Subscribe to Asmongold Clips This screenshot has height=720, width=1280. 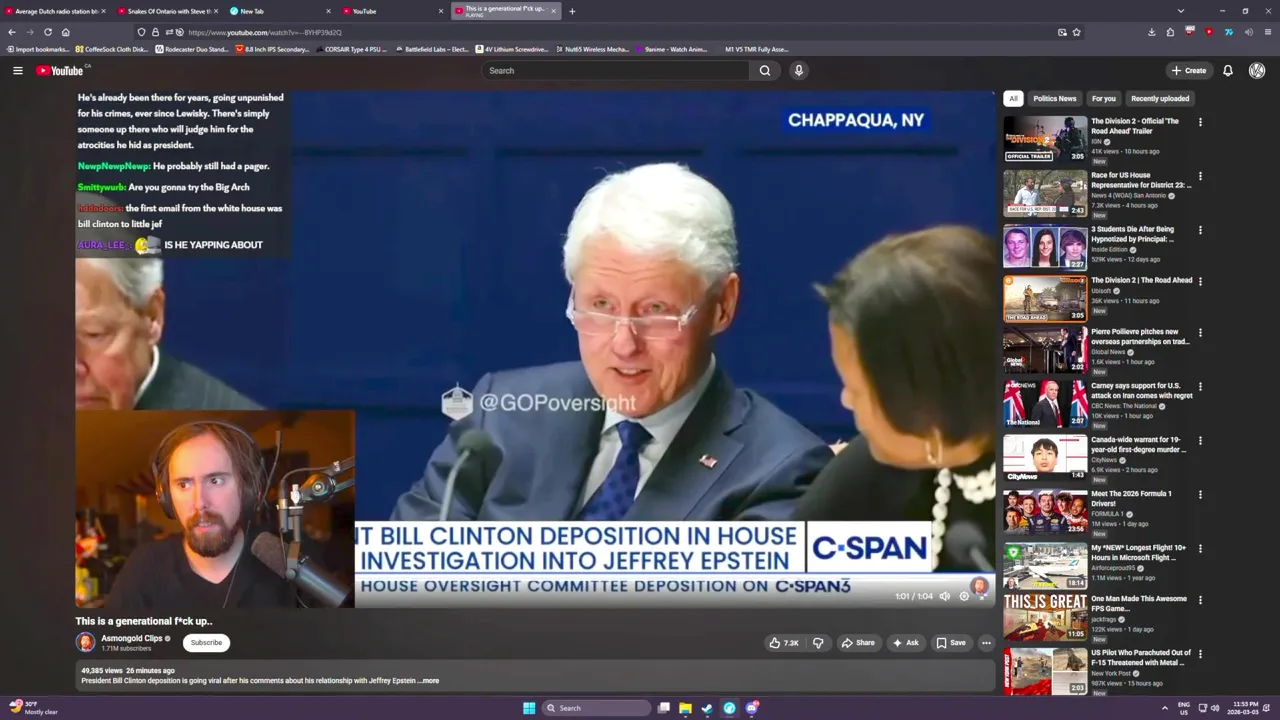207,642
